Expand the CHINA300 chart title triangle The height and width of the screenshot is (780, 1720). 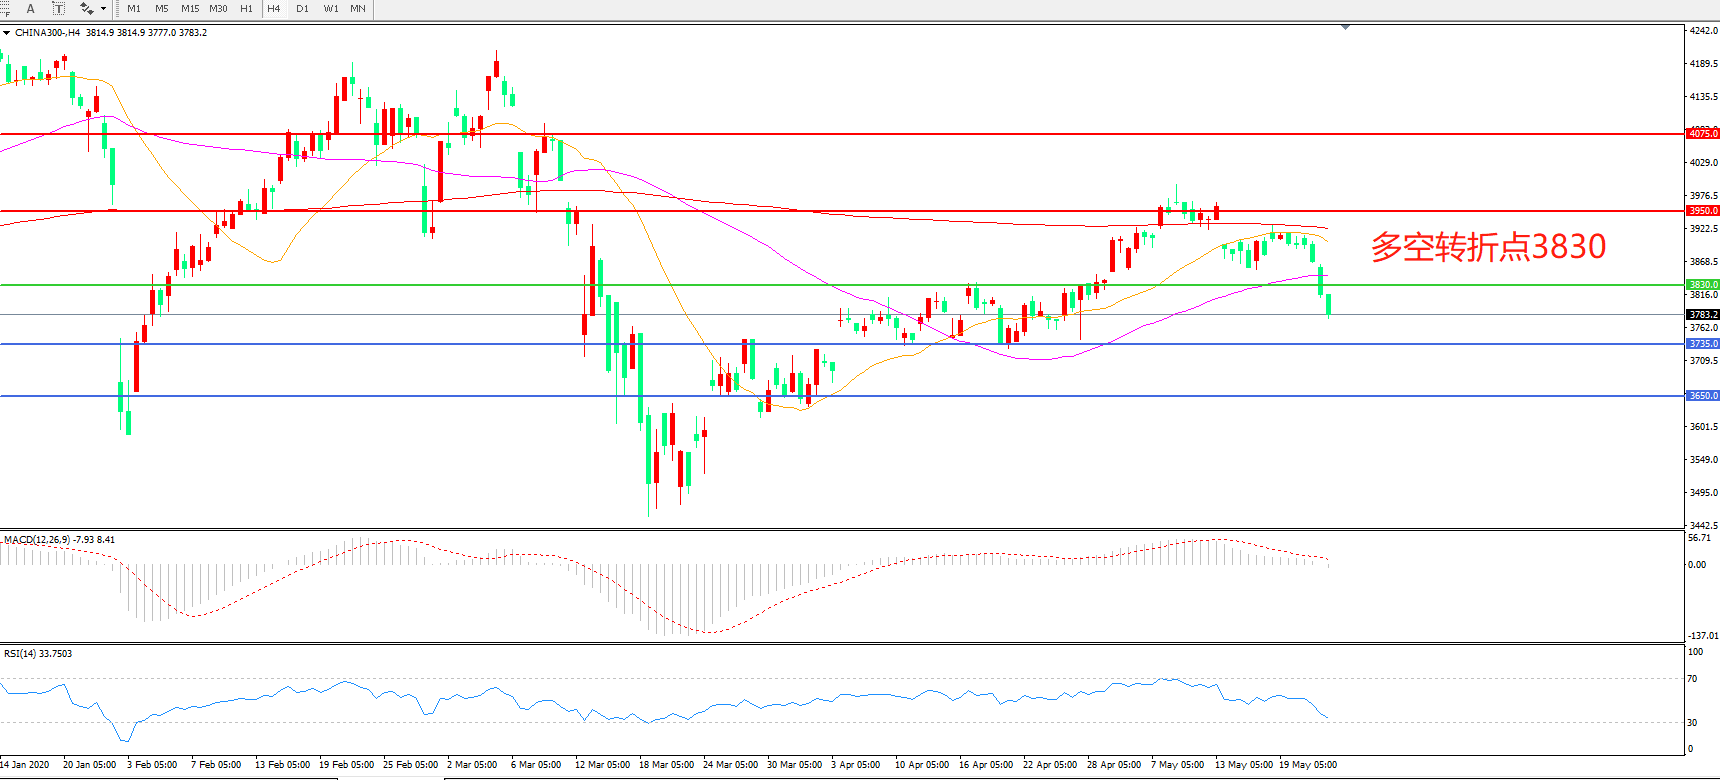pyautogui.click(x=7, y=33)
